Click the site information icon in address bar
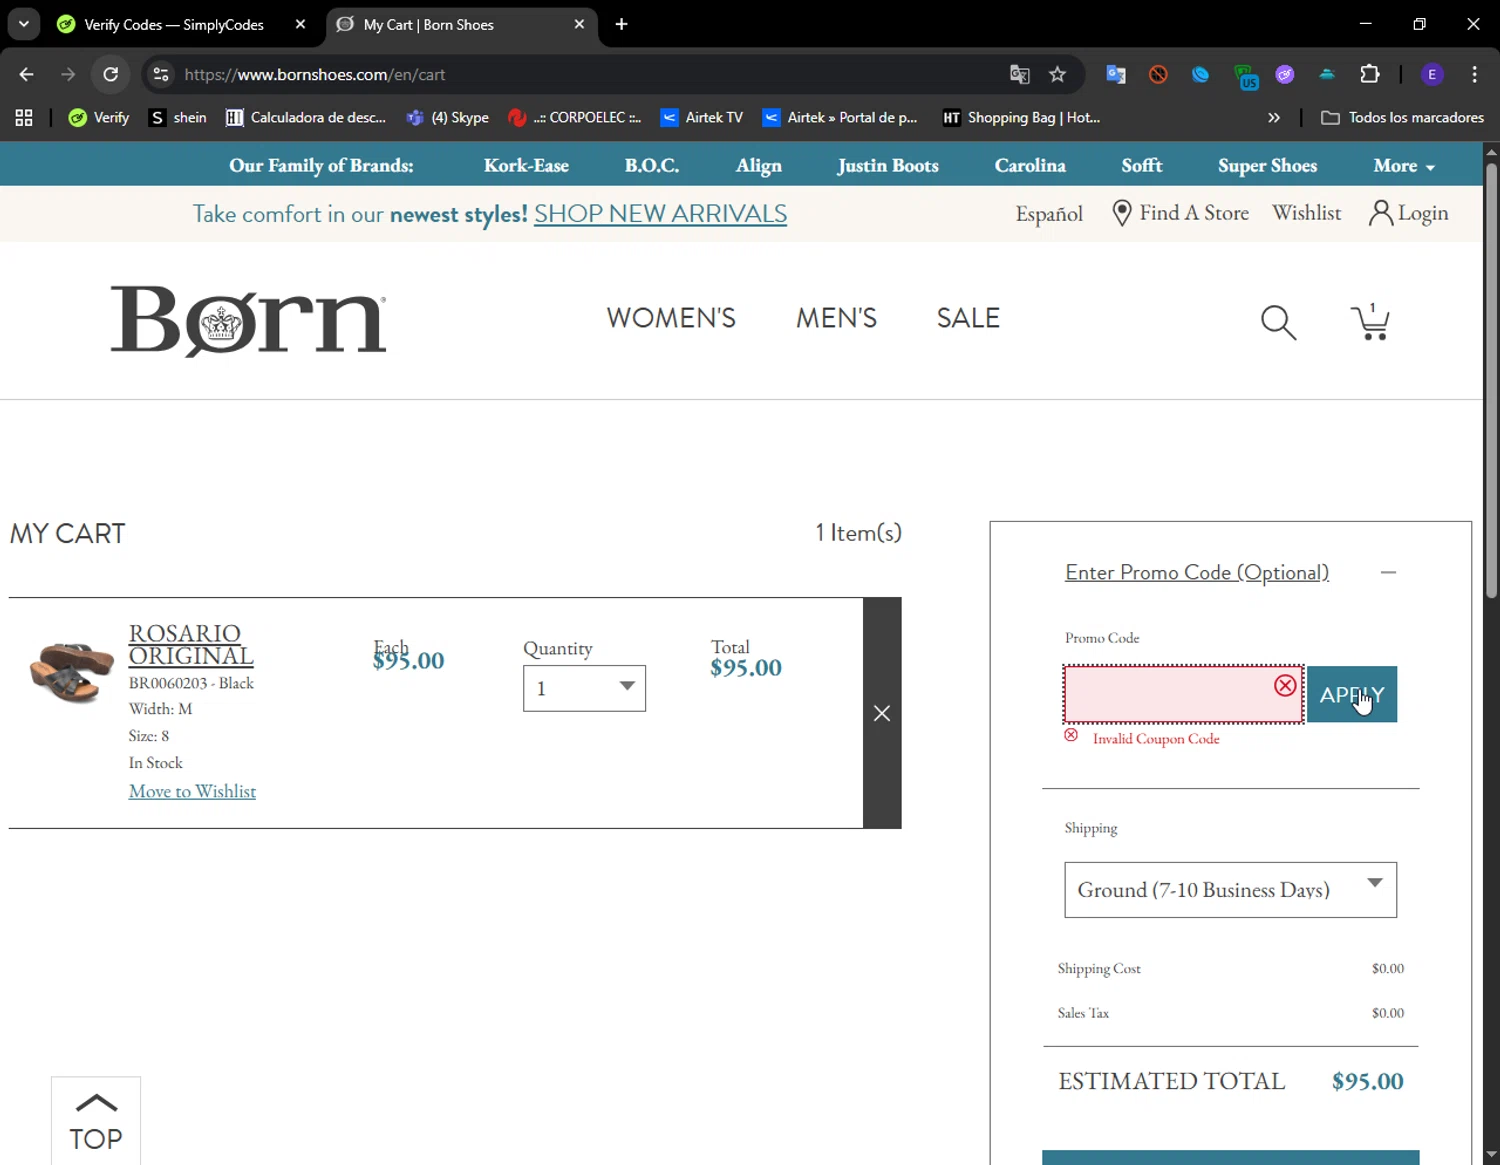This screenshot has width=1500, height=1165. click(x=161, y=74)
